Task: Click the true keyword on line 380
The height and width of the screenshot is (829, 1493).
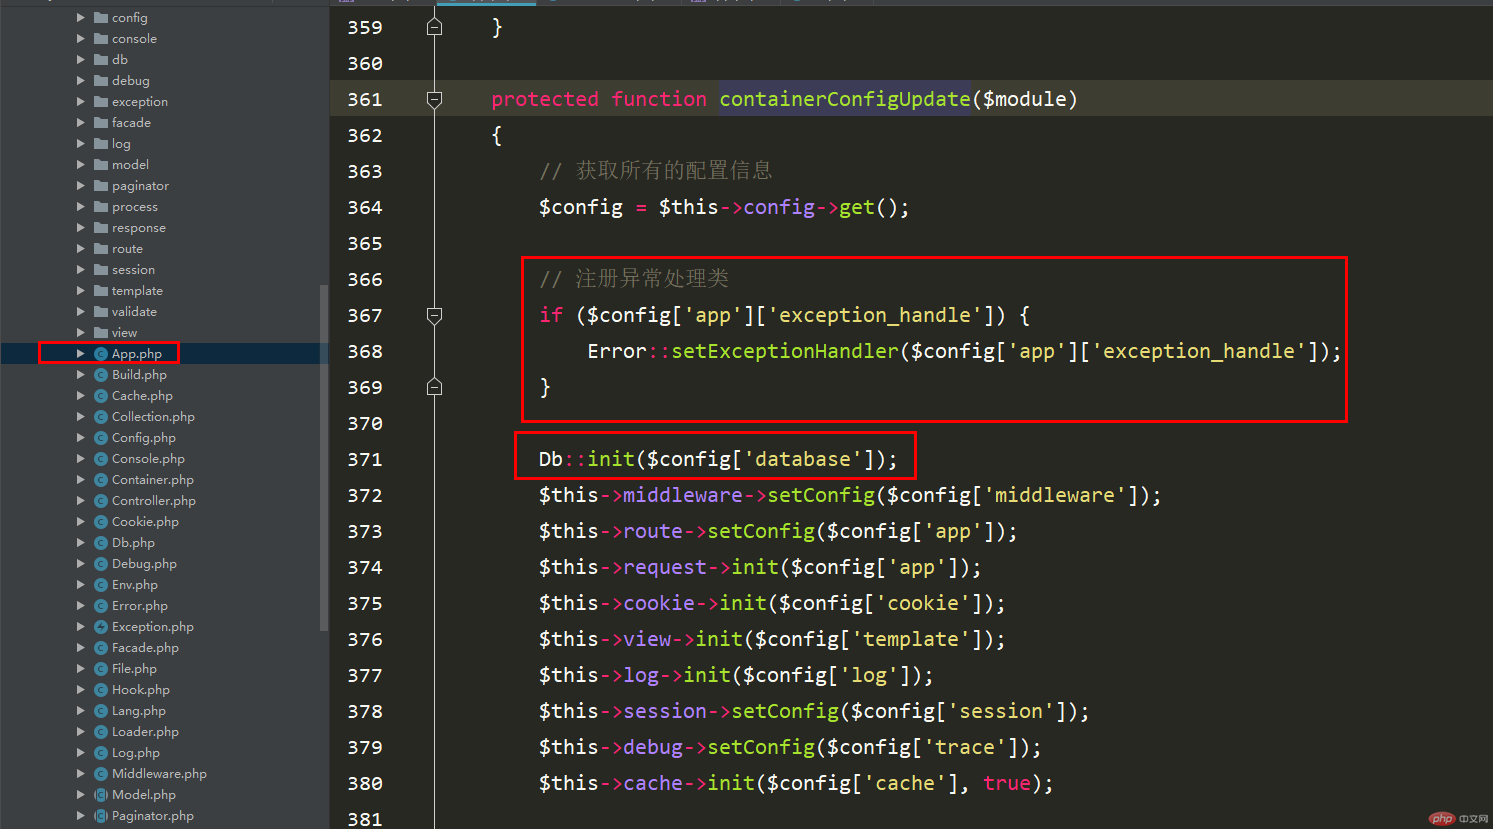Action: tap(1007, 783)
